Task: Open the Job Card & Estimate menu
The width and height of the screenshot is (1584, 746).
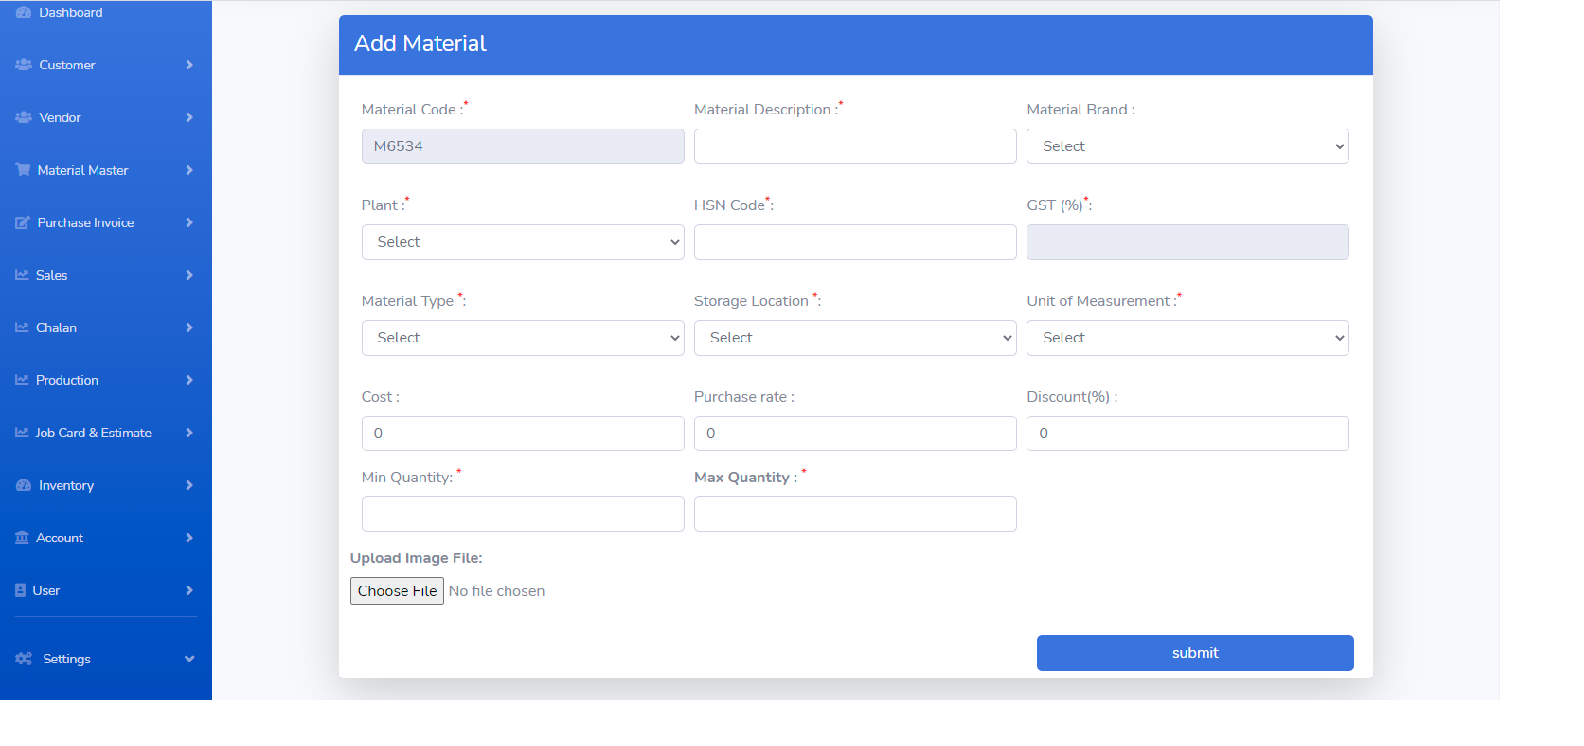Action: pyautogui.click(x=93, y=433)
